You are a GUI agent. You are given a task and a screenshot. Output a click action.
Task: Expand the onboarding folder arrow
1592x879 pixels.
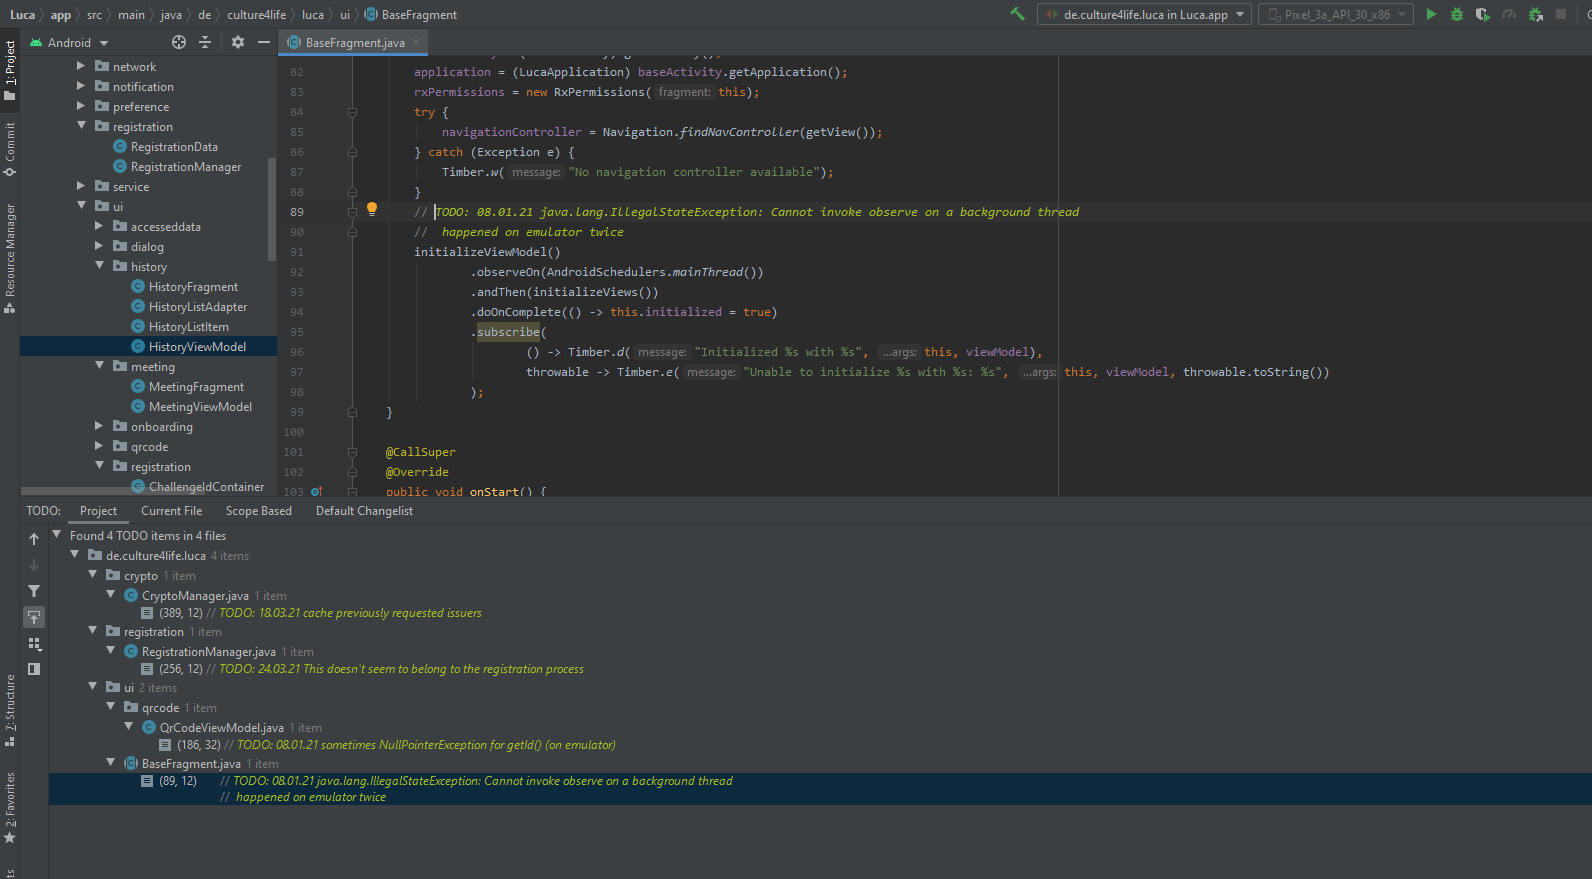coord(99,426)
